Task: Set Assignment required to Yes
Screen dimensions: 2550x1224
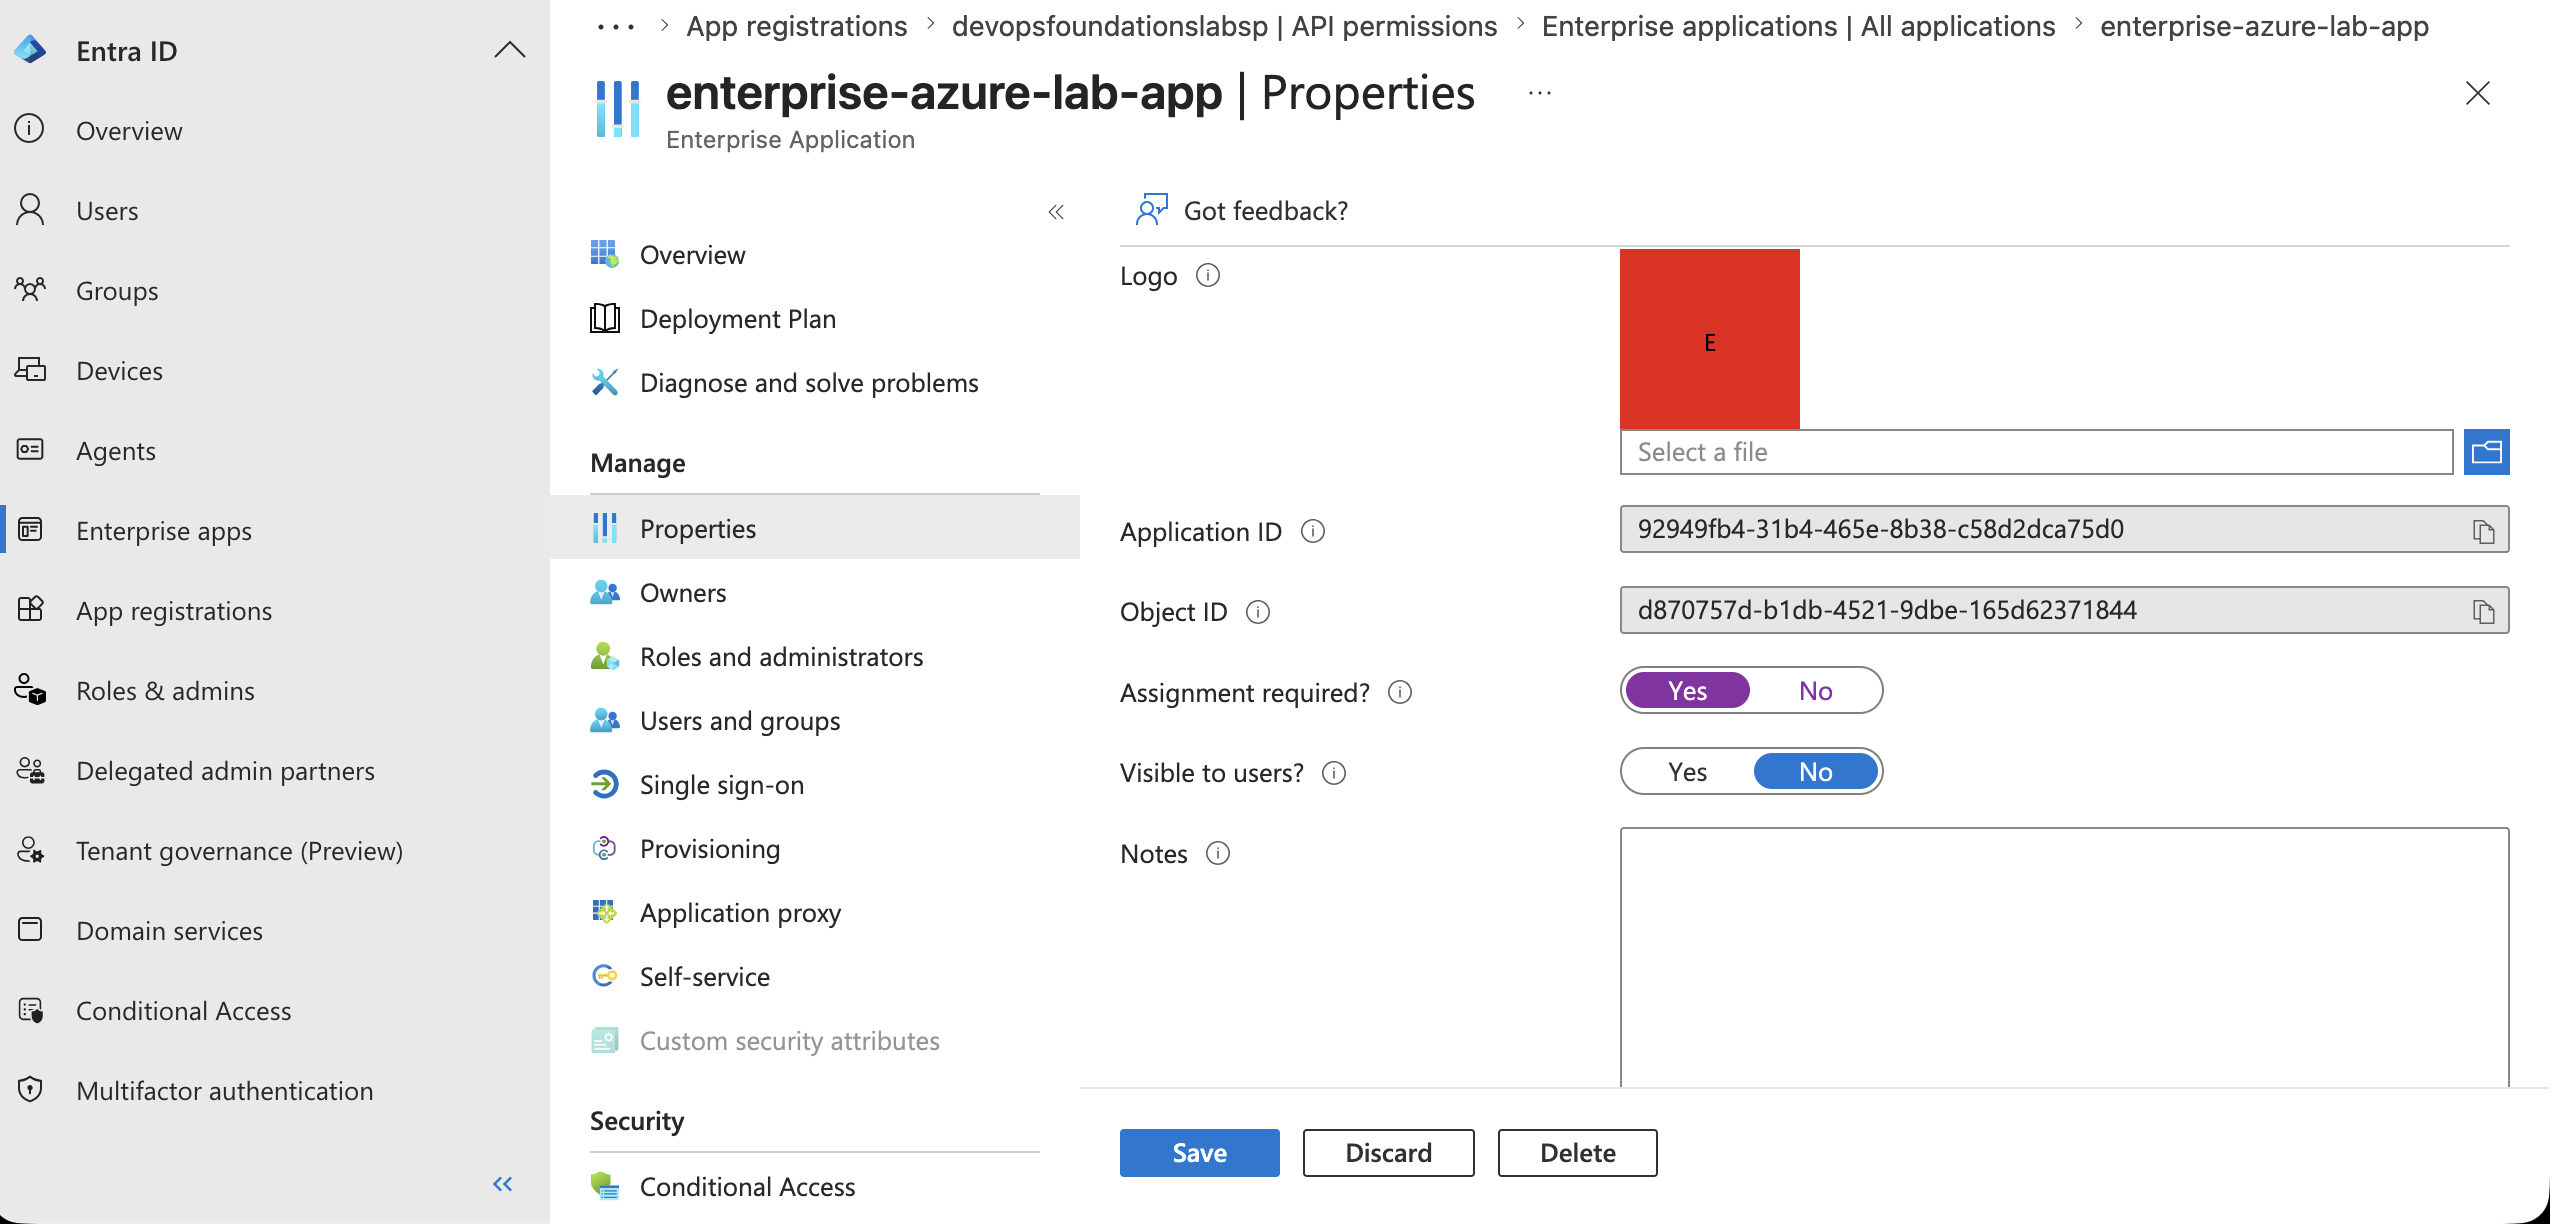Action: (x=1688, y=690)
